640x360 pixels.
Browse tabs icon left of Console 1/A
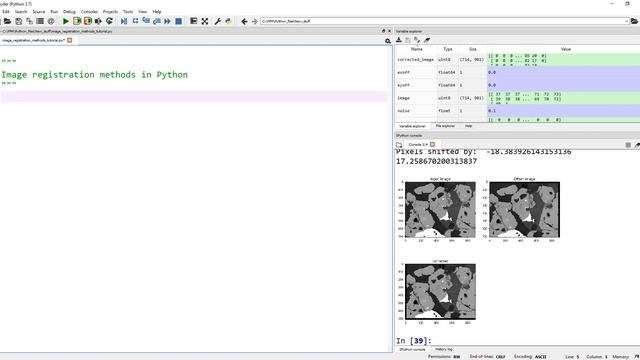(x=399, y=145)
